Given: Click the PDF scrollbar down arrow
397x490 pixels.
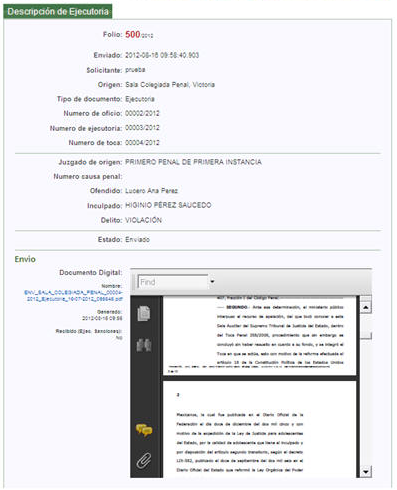Looking at the screenshot, I should click(366, 472).
